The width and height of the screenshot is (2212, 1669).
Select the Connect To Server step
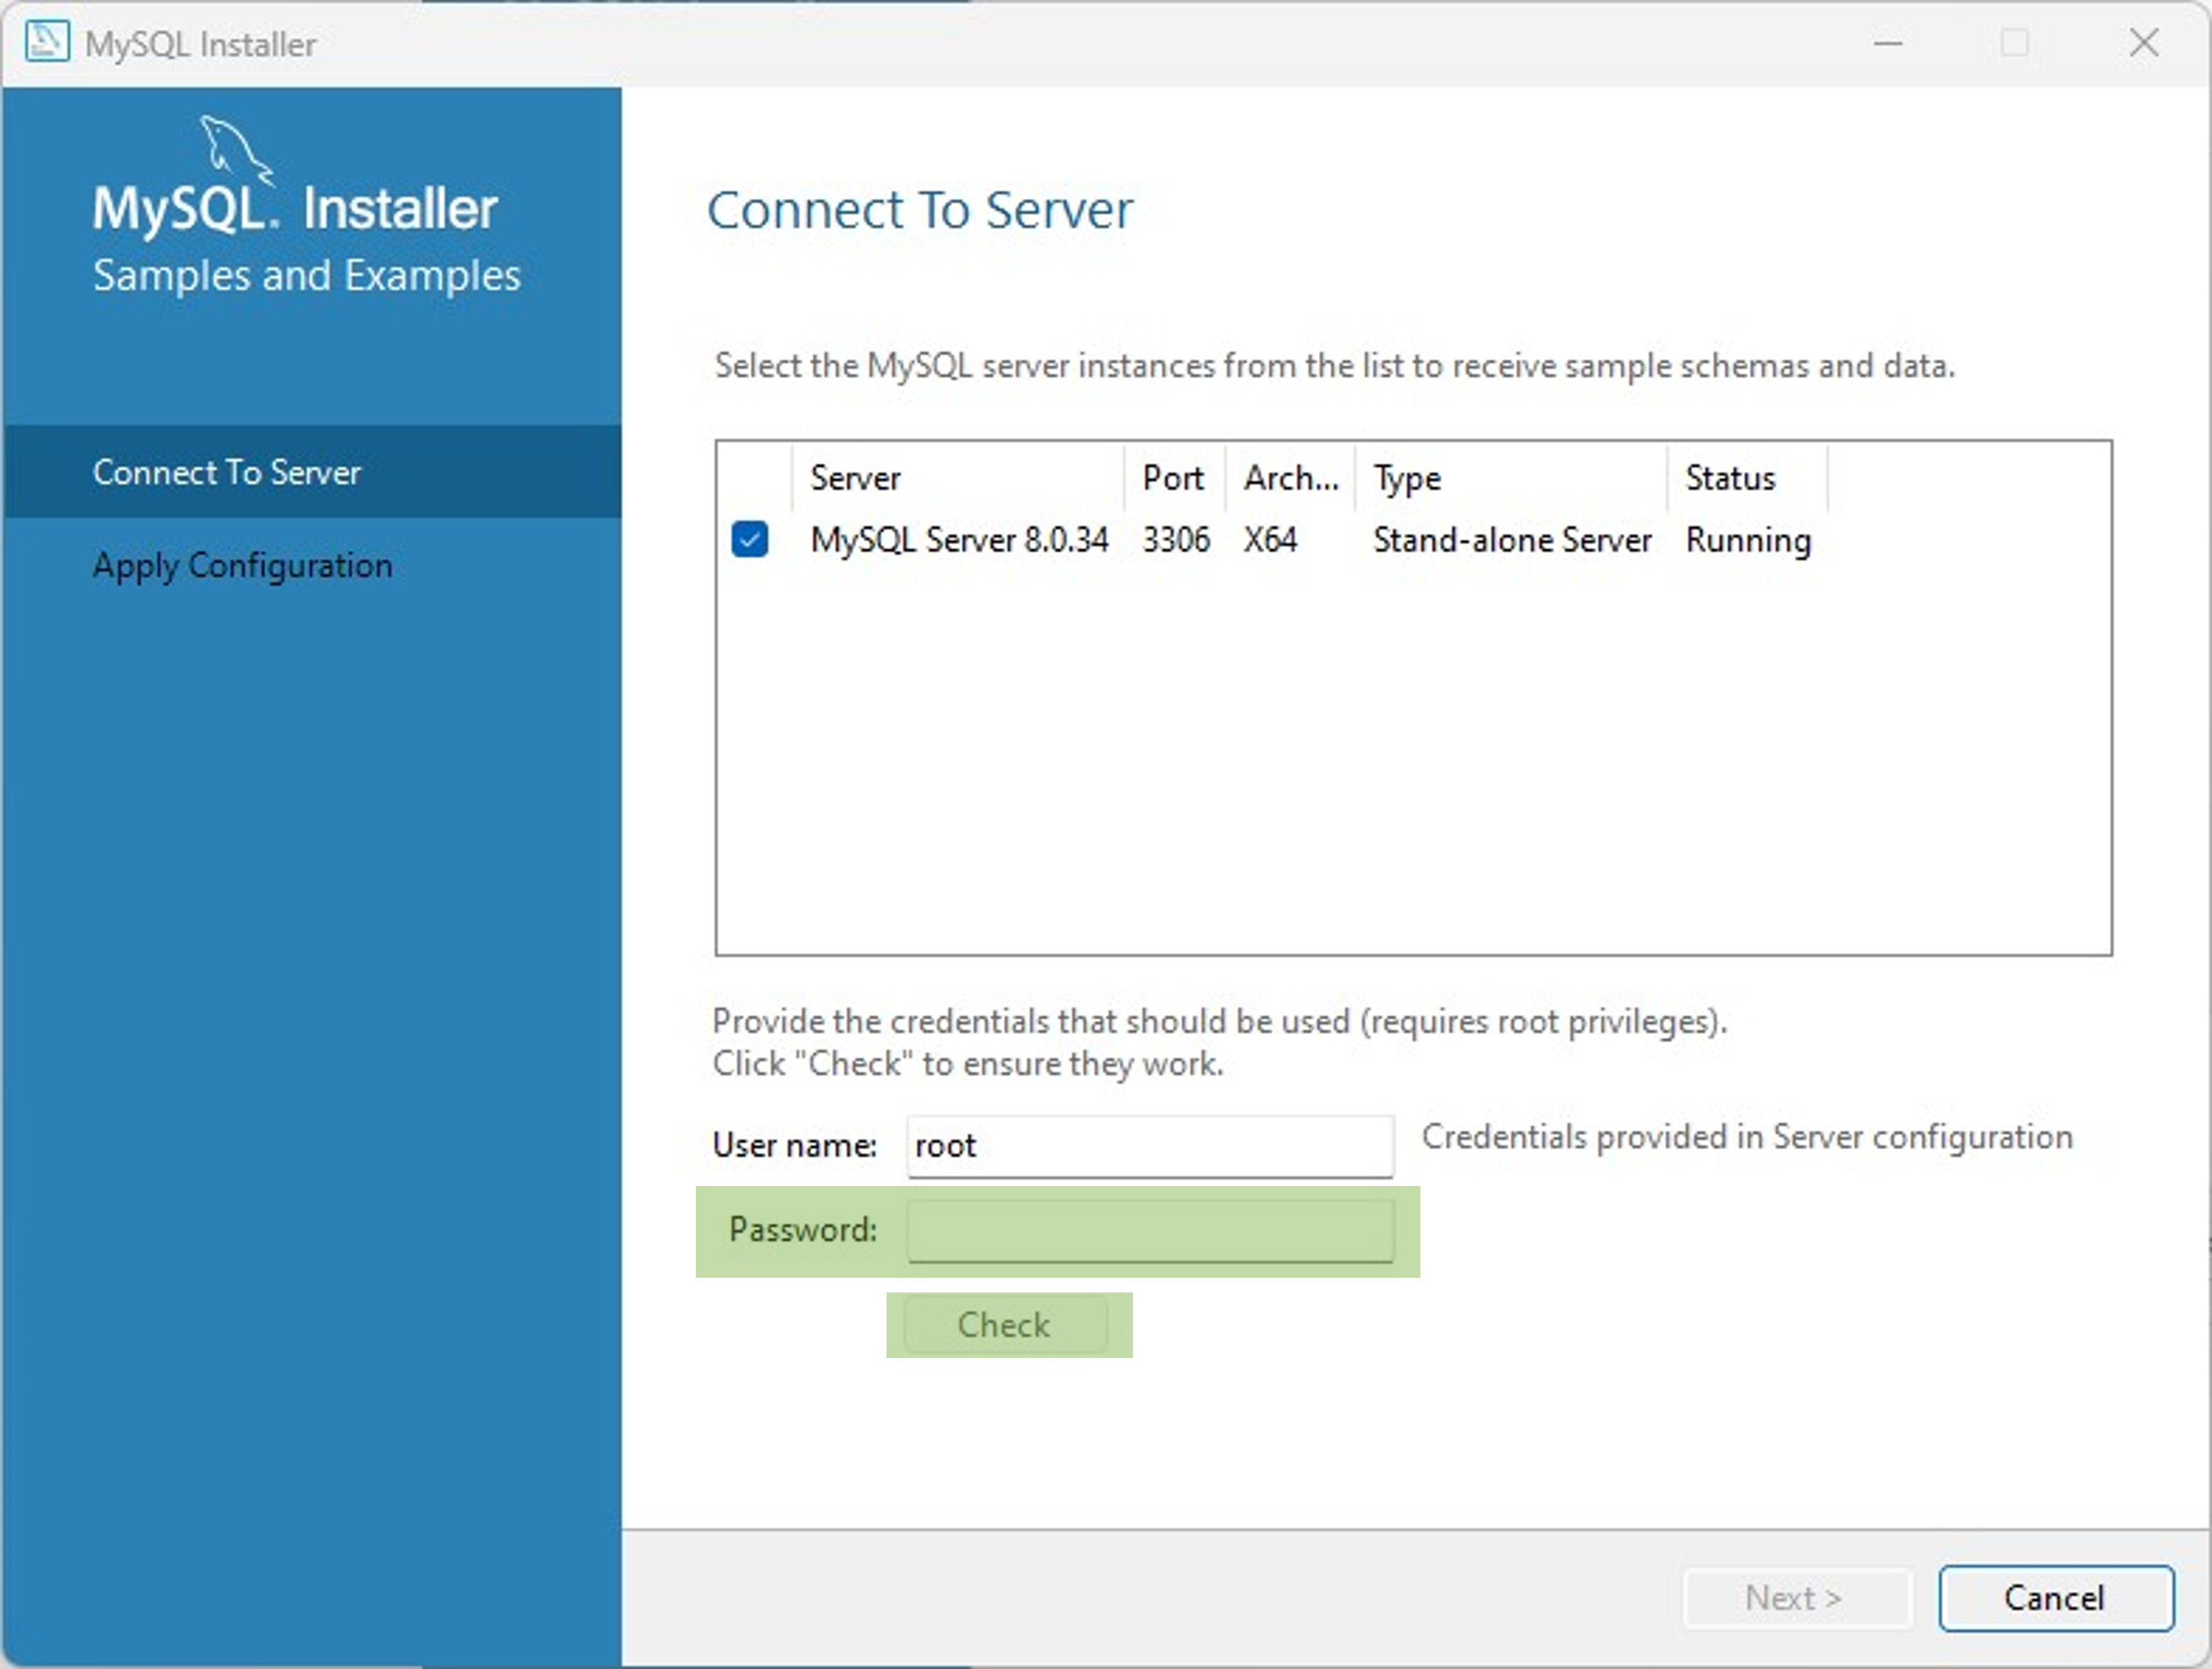click(226, 472)
